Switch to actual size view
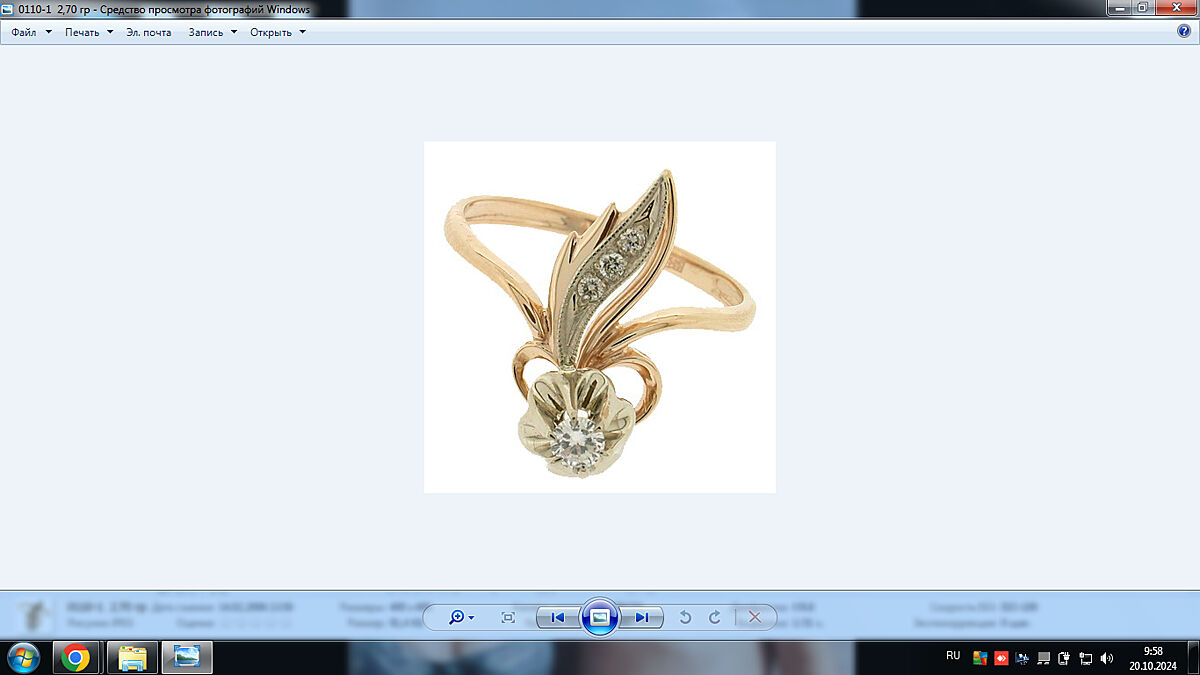 click(x=508, y=617)
